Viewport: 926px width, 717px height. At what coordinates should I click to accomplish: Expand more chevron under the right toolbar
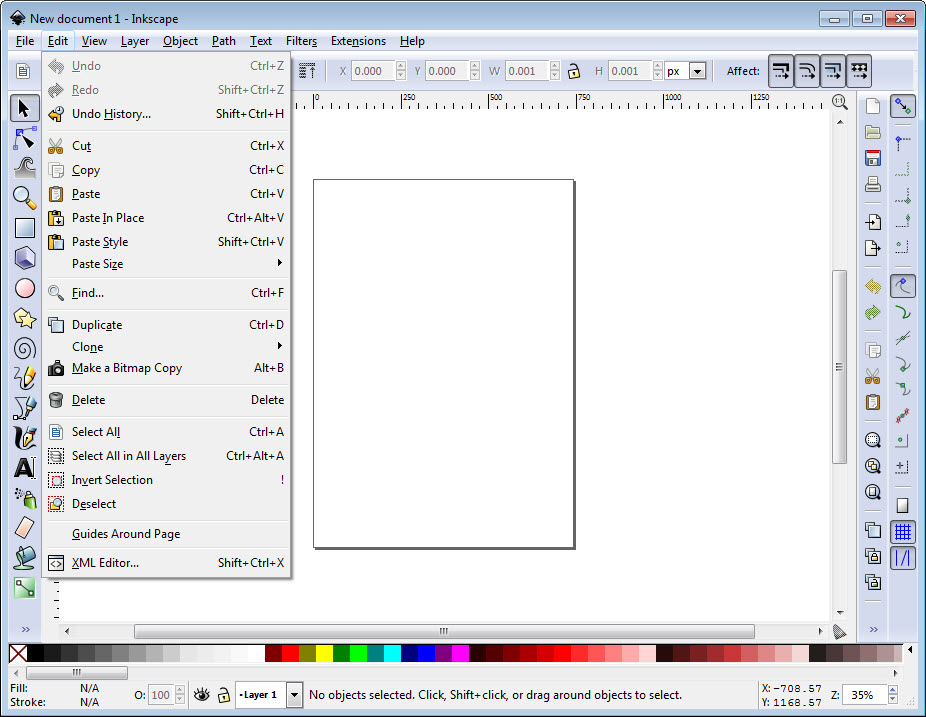click(873, 630)
